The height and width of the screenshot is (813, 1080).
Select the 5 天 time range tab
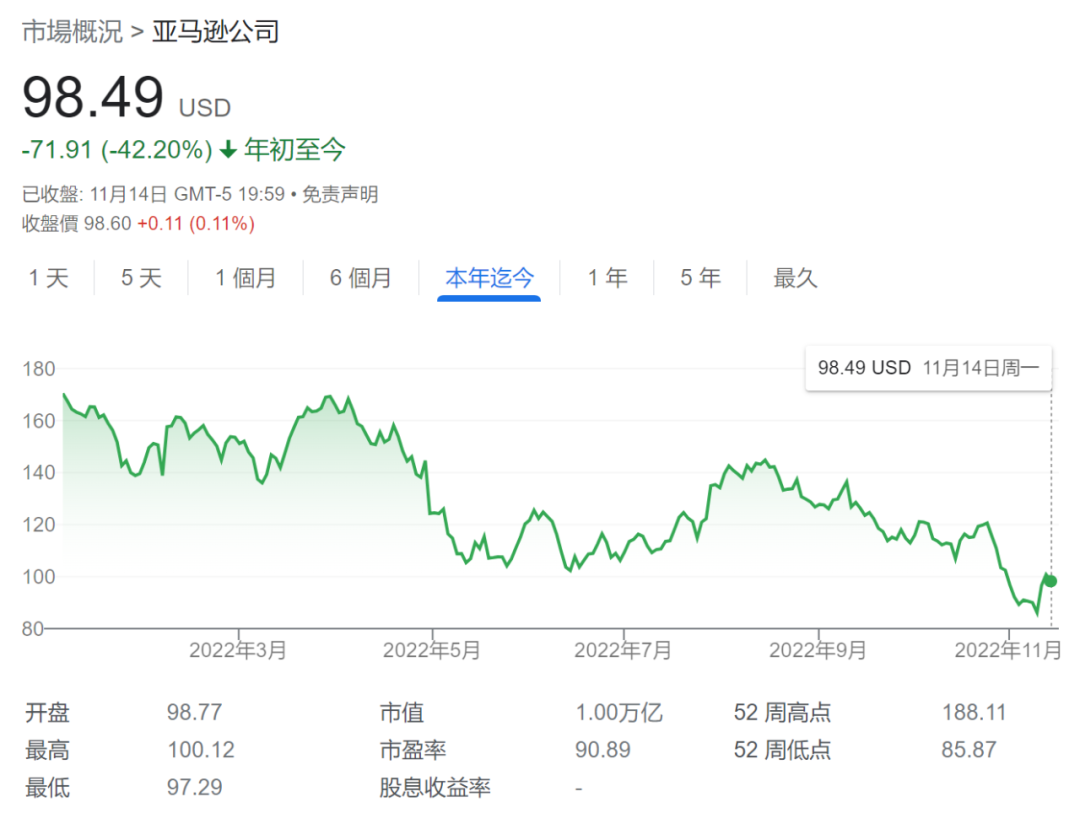pyautogui.click(x=141, y=278)
